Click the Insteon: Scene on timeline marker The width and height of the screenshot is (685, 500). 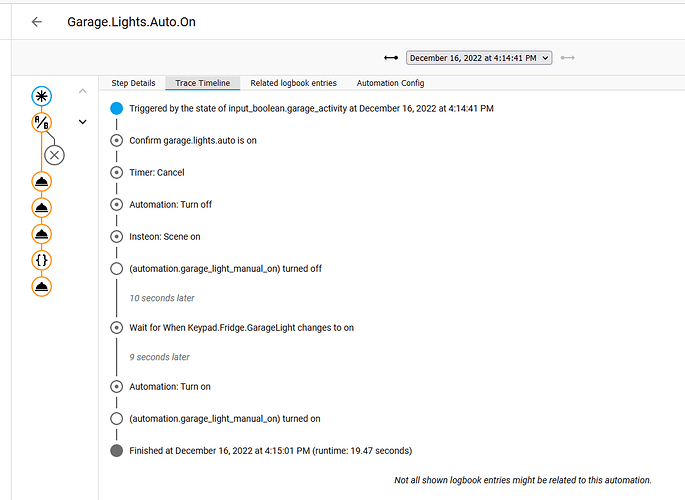117,236
